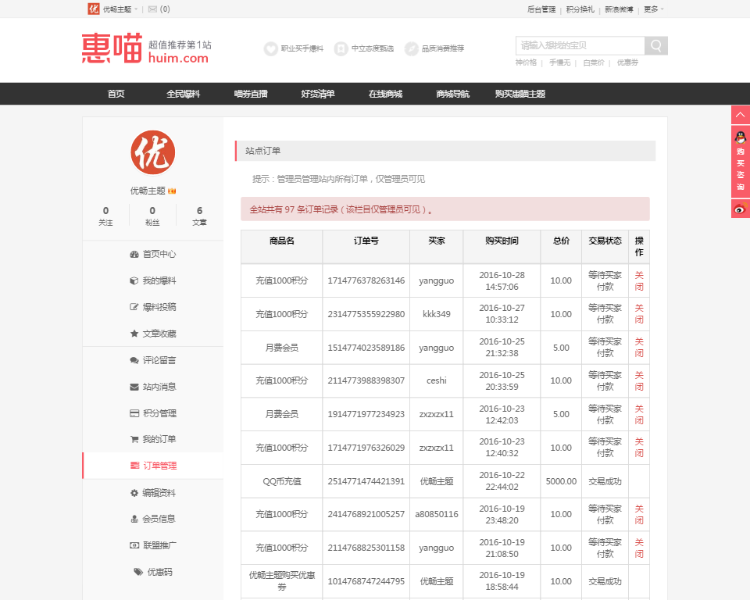Click 优畅主题 username under avatar
This screenshot has width=750, height=600.
(148, 191)
